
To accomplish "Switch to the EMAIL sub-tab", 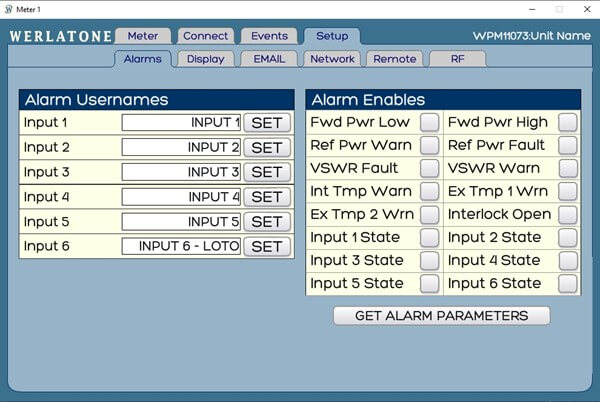I will pyautogui.click(x=269, y=59).
